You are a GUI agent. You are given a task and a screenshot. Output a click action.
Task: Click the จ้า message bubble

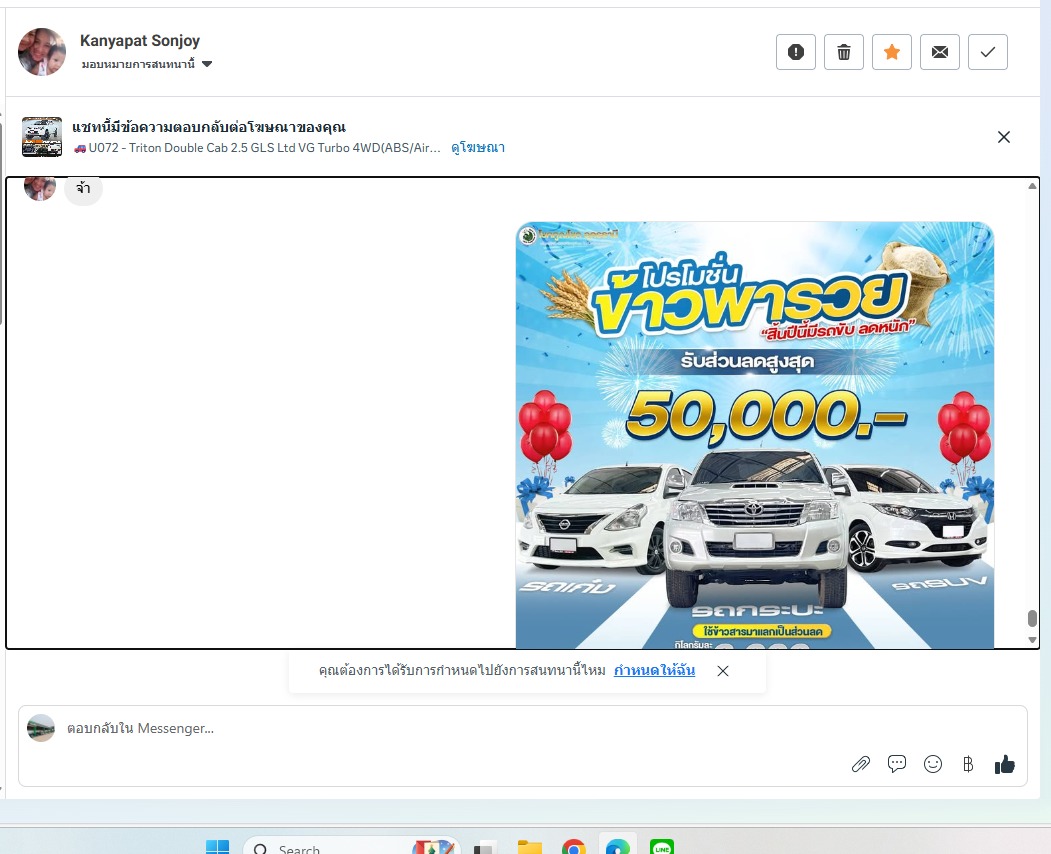click(83, 188)
